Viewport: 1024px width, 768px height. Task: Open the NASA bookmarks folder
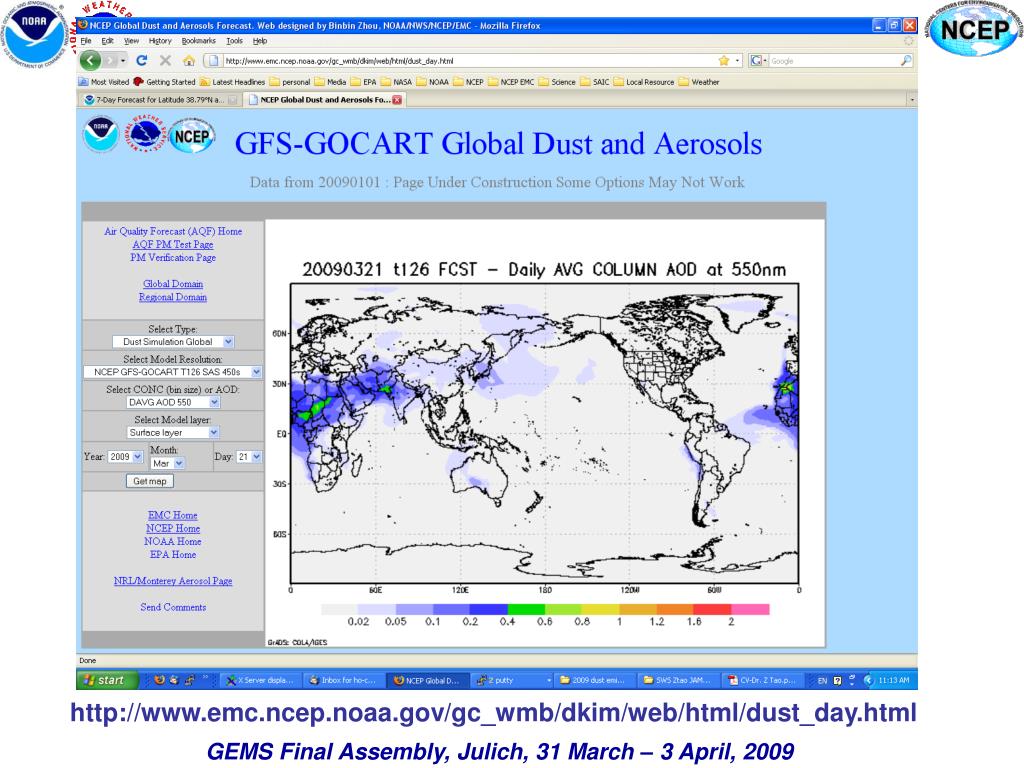tap(396, 82)
